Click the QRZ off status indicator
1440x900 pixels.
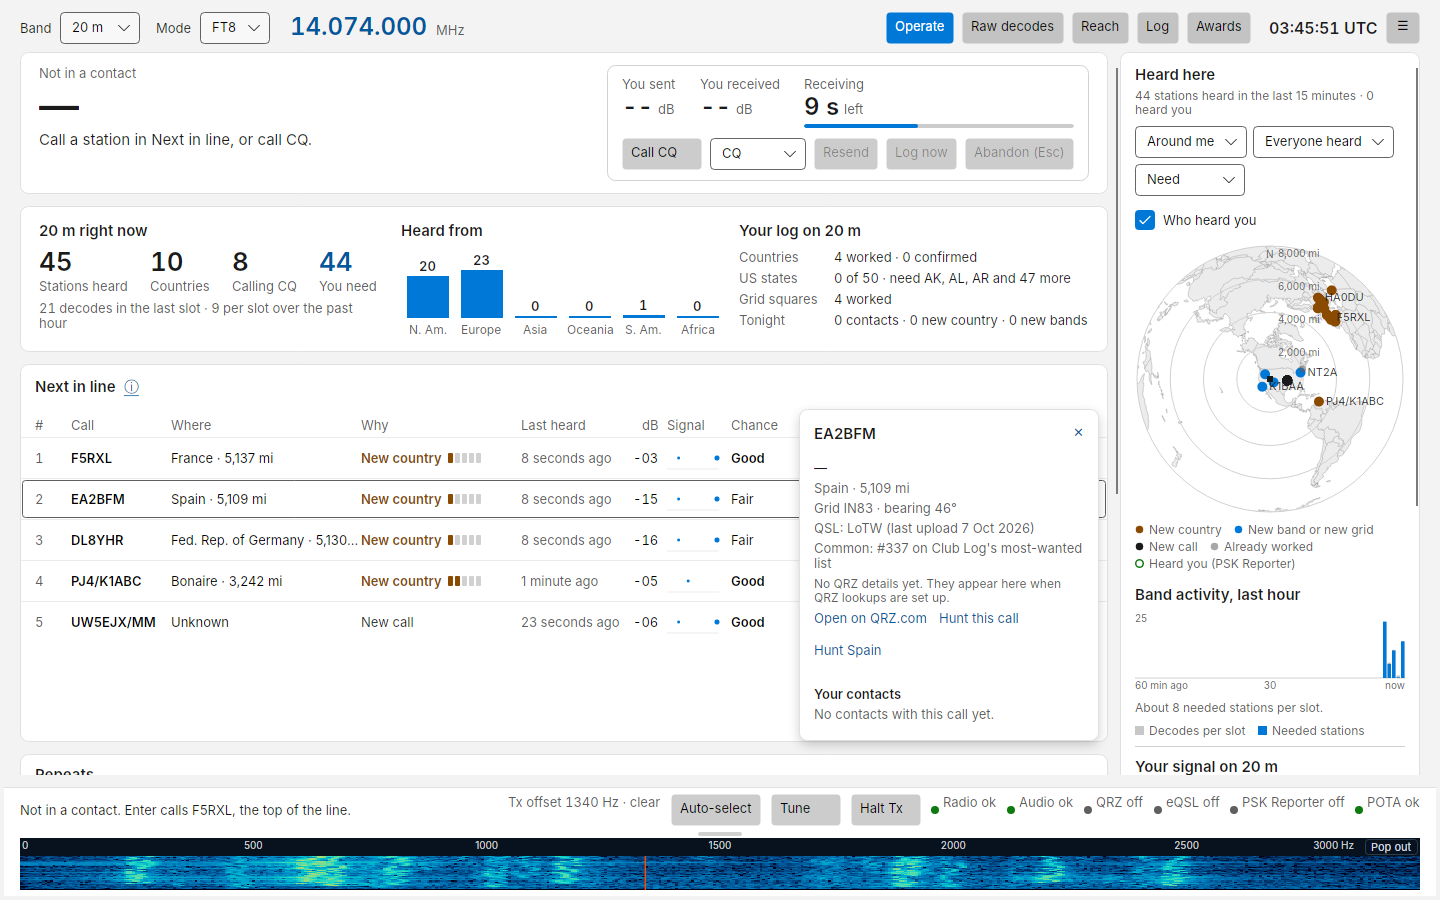1113,803
